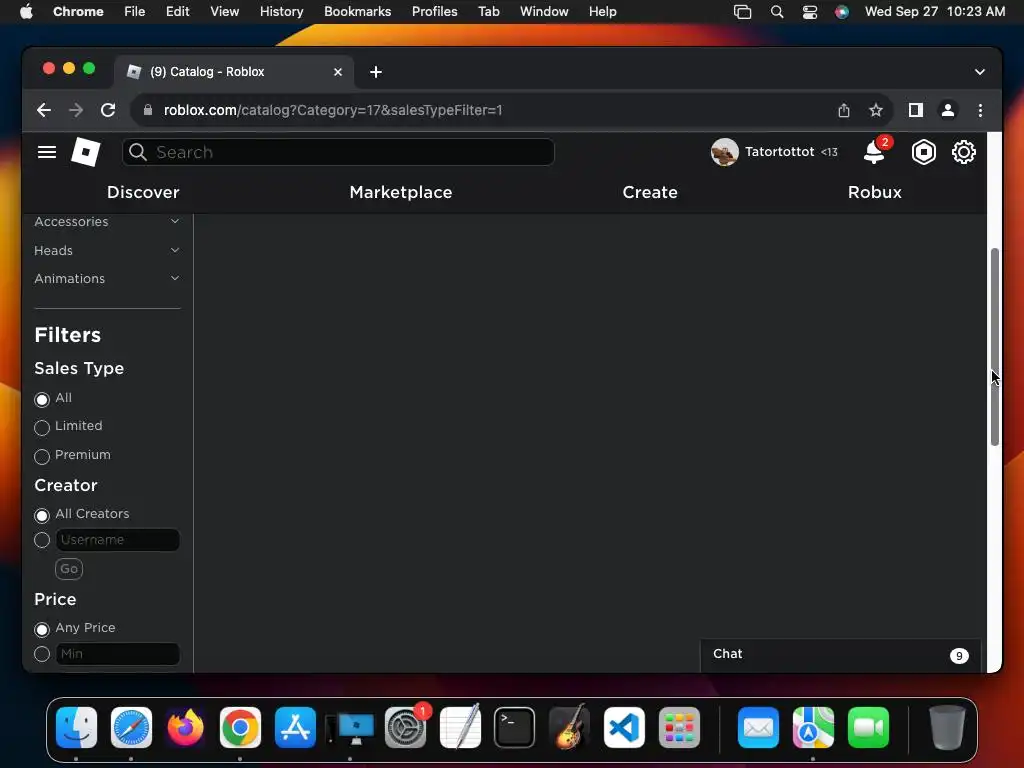The height and width of the screenshot is (768, 1024).
Task: Open the Profiles menu in the menu bar
Action: click(434, 12)
